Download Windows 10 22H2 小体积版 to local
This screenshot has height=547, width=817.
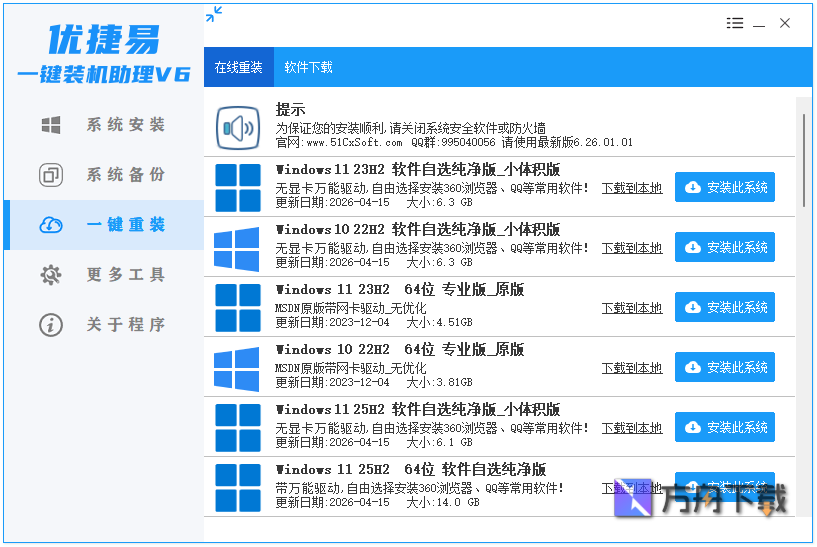coord(632,248)
